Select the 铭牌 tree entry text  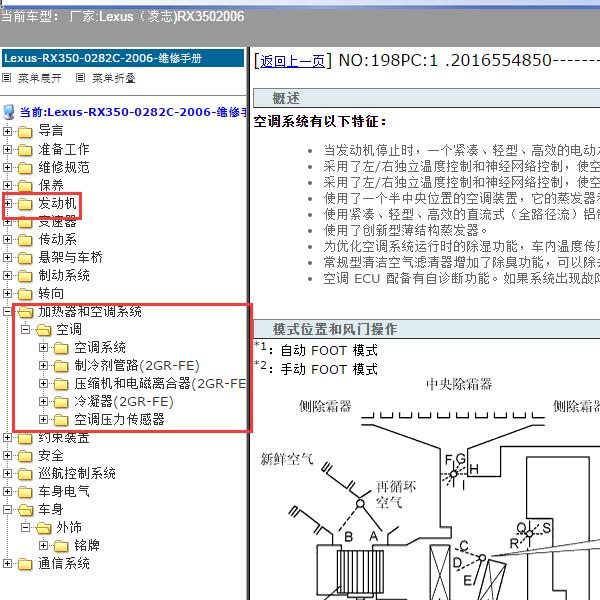click(87, 545)
